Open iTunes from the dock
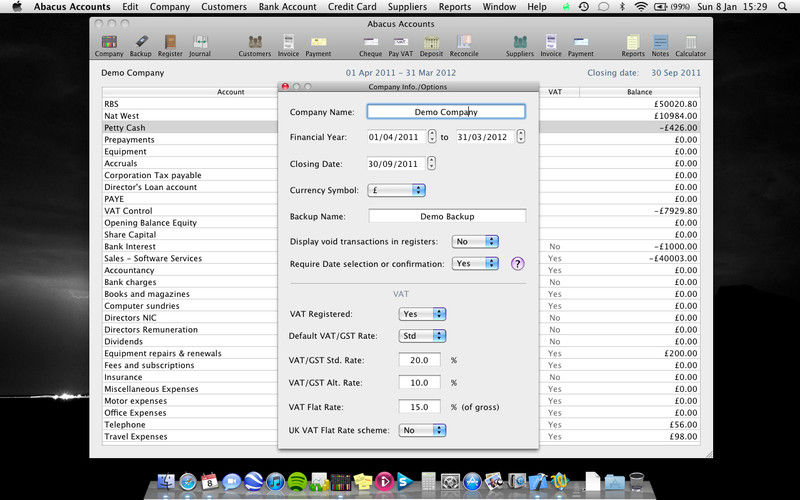800x500 pixels. (x=275, y=481)
